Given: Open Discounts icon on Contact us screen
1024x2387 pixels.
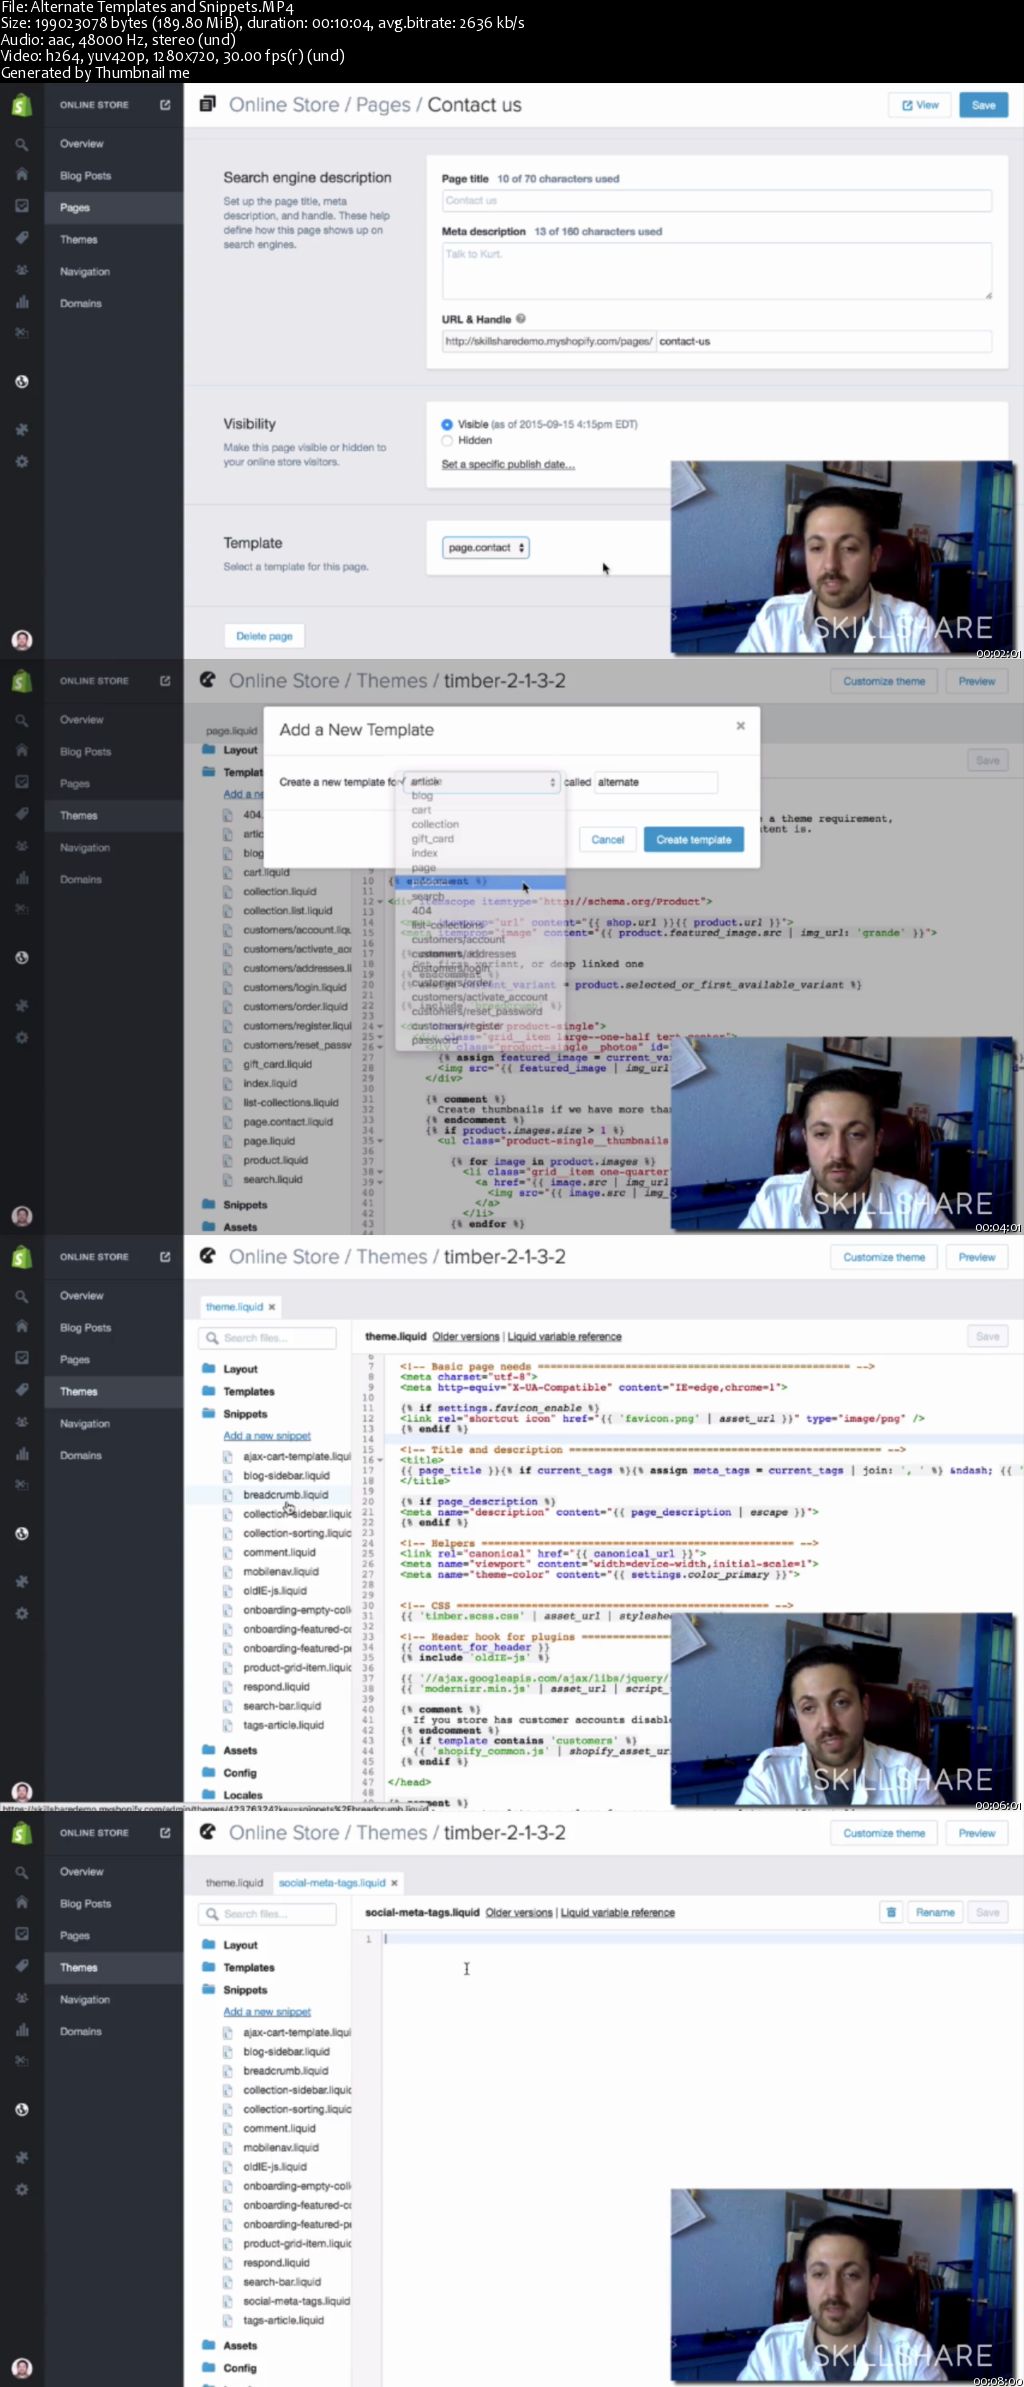Looking at the screenshot, I should [21, 333].
